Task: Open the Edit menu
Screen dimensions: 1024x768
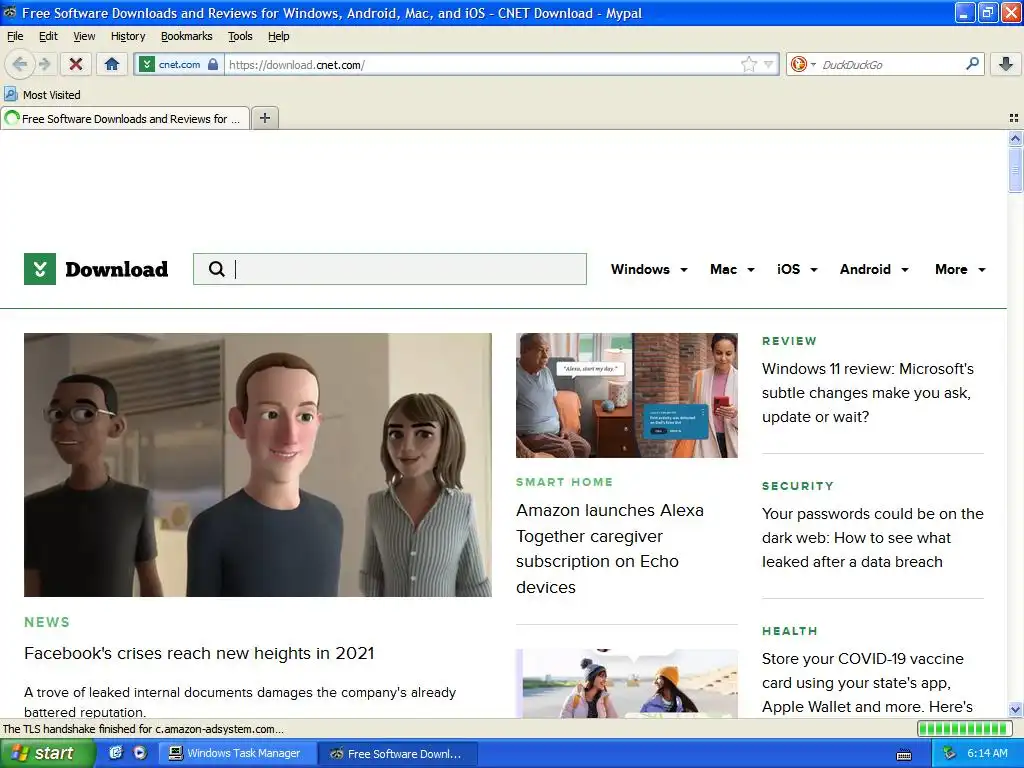Action: pos(48,37)
